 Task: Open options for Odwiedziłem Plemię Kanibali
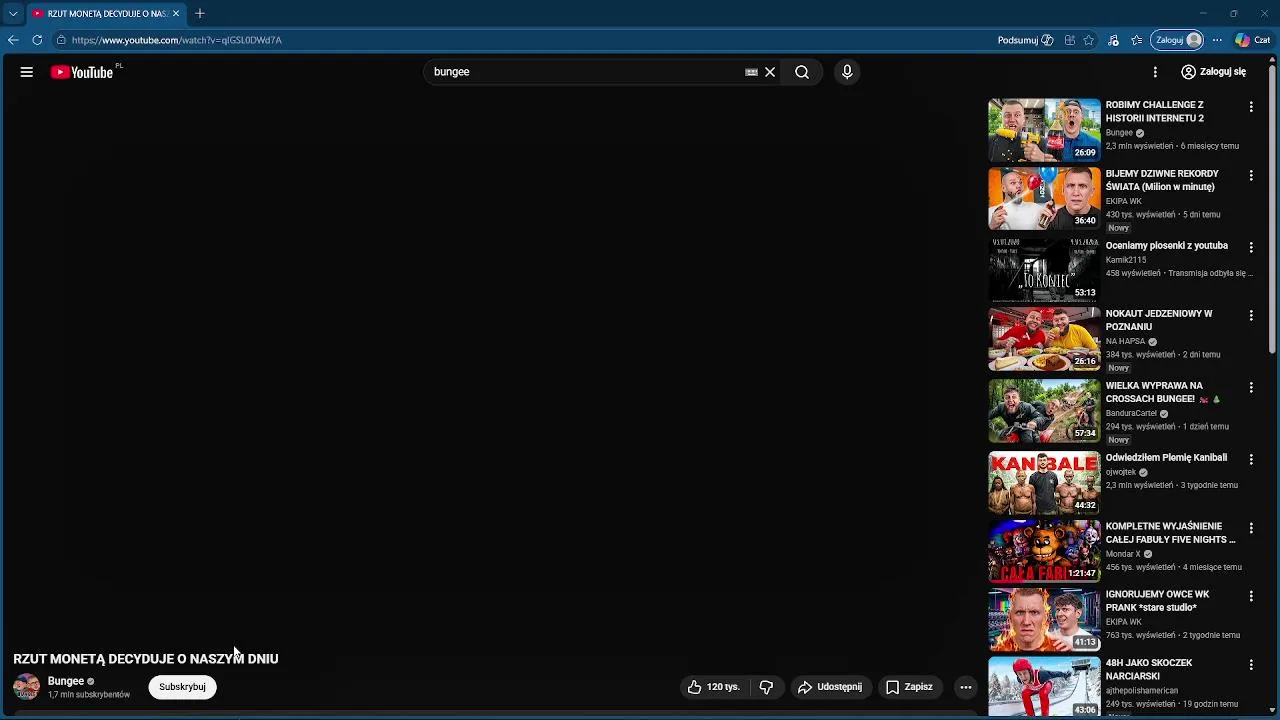[1250, 459]
